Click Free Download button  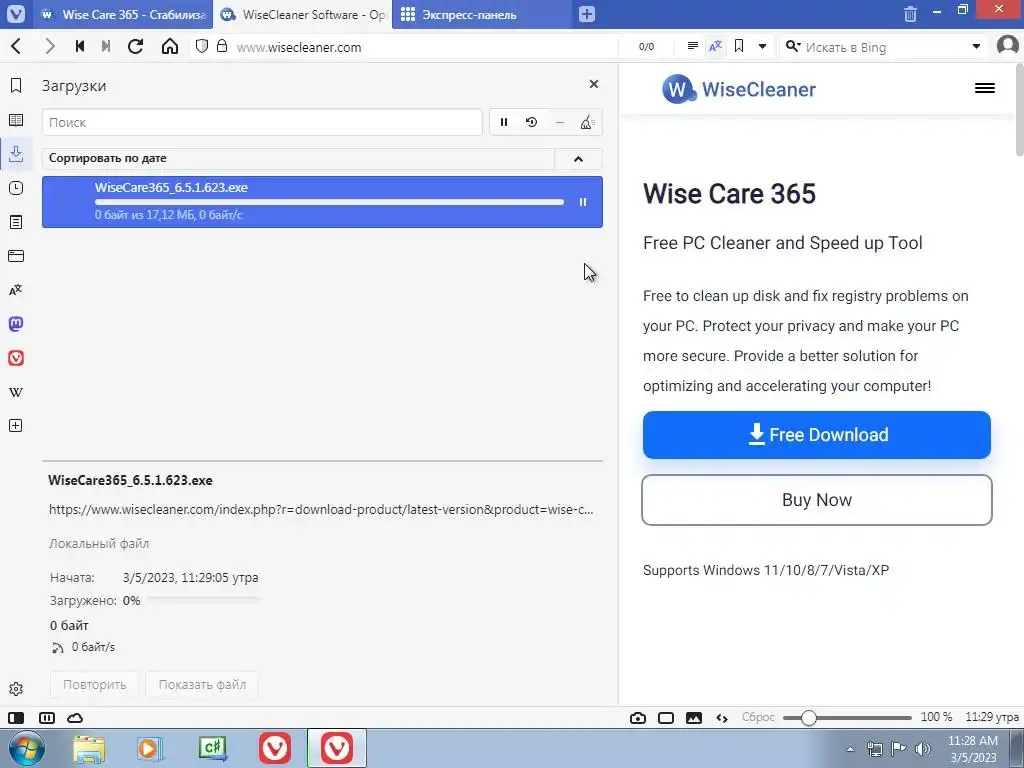(816, 435)
